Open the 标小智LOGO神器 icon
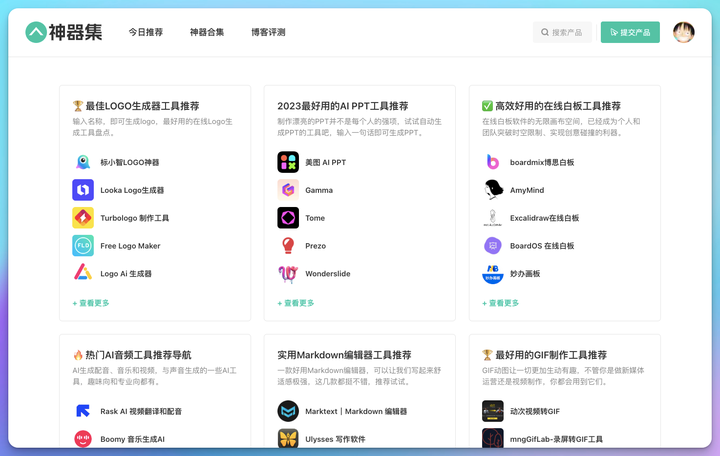This screenshot has height=456, width=720. coord(83,162)
